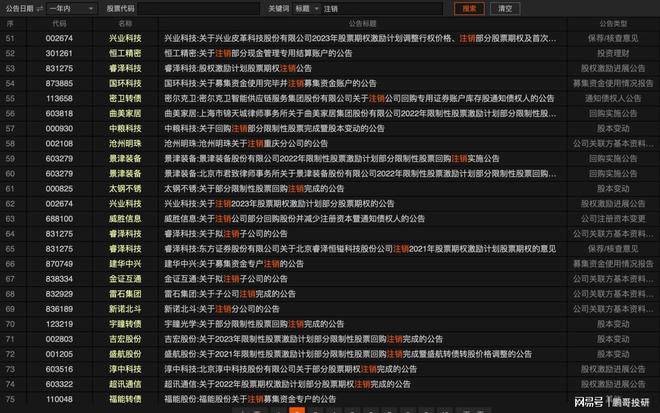Click the 清空 clear button
The image size is (660, 413).
click(505, 8)
